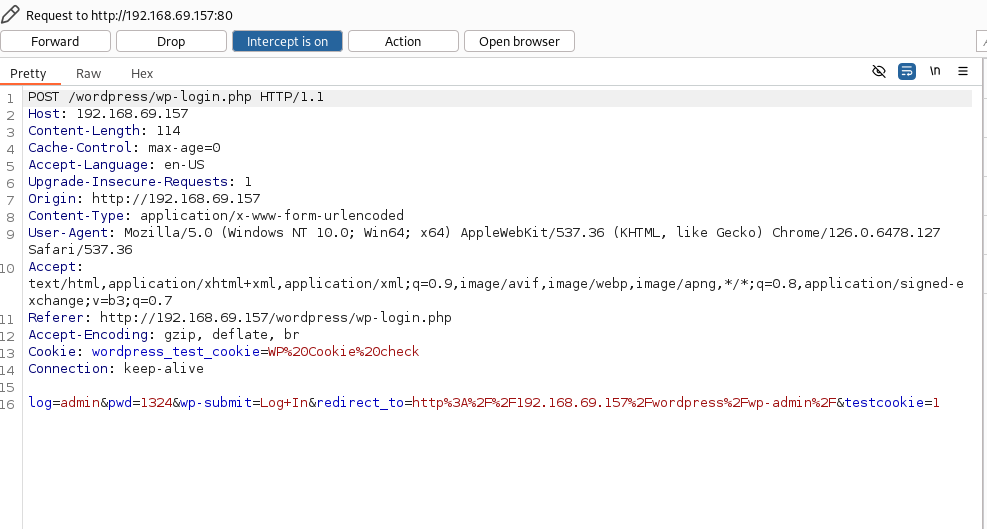Select the Pretty tab
The image size is (987, 529).
click(x=28, y=74)
